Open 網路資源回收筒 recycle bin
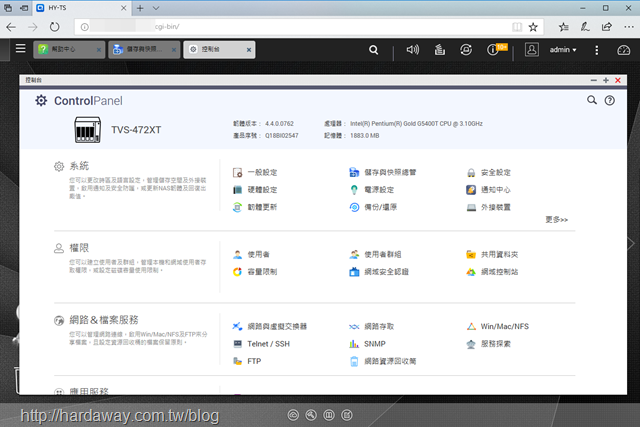The width and height of the screenshot is (640, 427). click(x=383, y=361)
